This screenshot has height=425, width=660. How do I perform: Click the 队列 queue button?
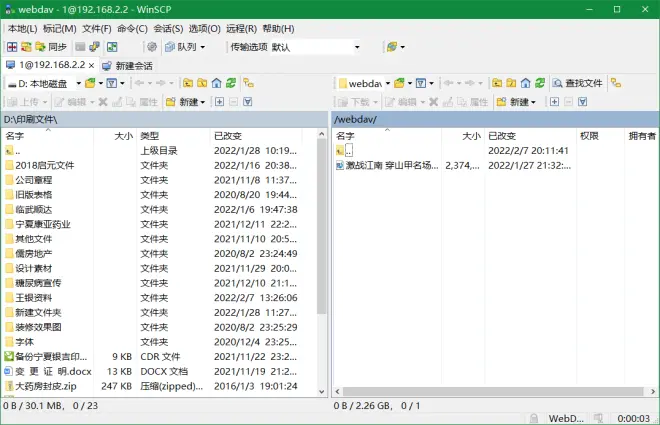[181, 47]
